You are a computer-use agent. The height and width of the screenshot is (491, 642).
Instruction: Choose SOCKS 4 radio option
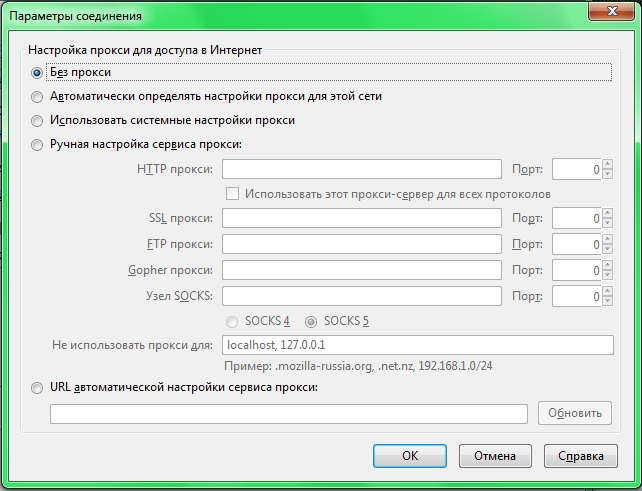[232, 322]
